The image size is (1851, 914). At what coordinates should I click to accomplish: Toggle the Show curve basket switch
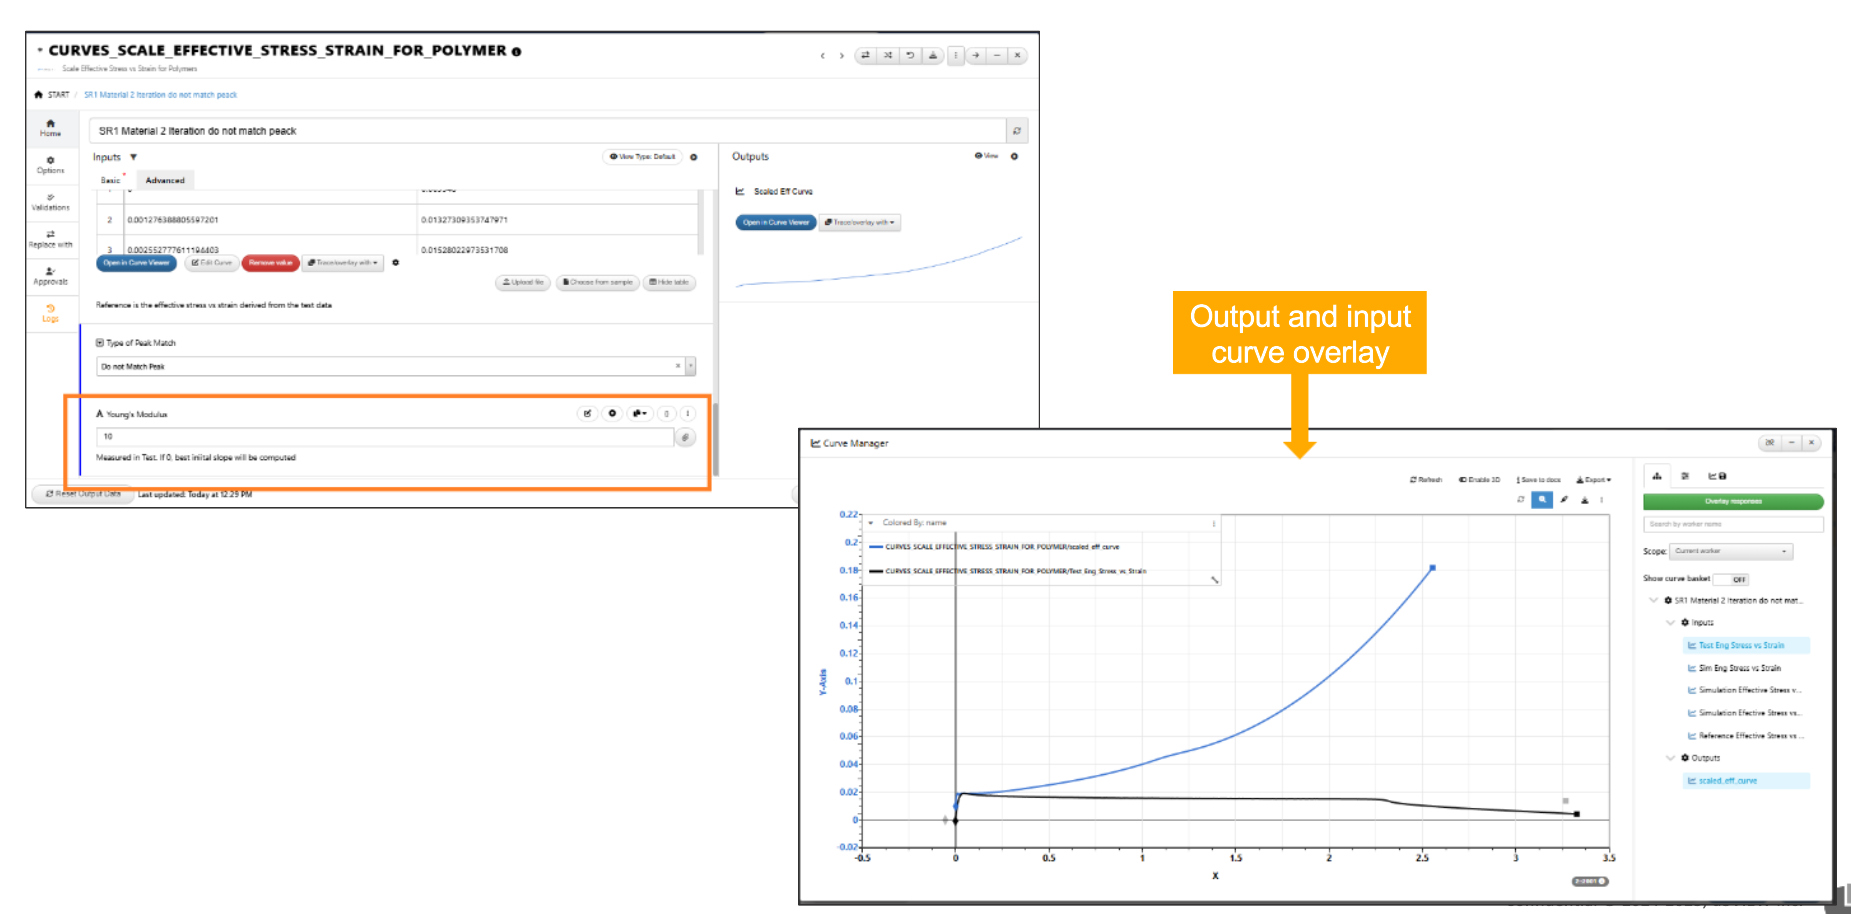[1730, 579]
